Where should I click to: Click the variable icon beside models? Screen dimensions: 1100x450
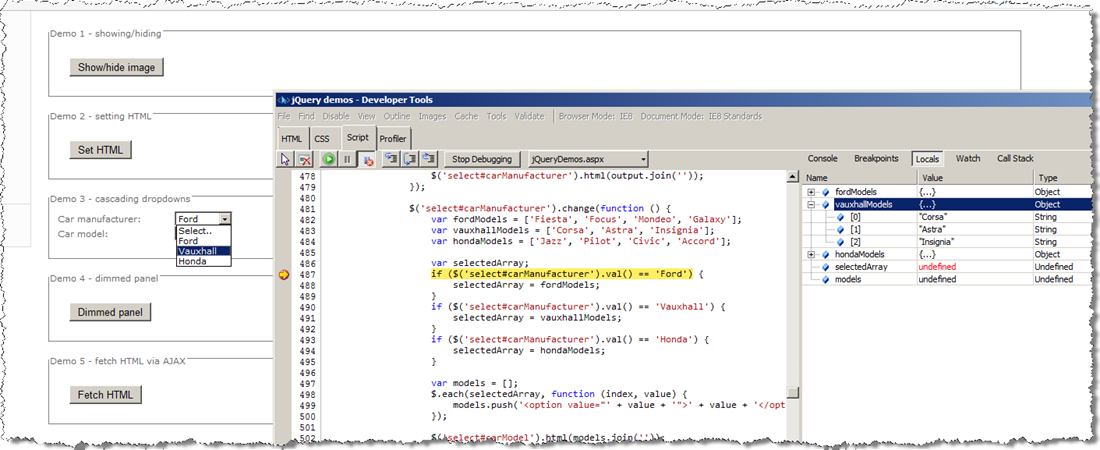[826, 279]
